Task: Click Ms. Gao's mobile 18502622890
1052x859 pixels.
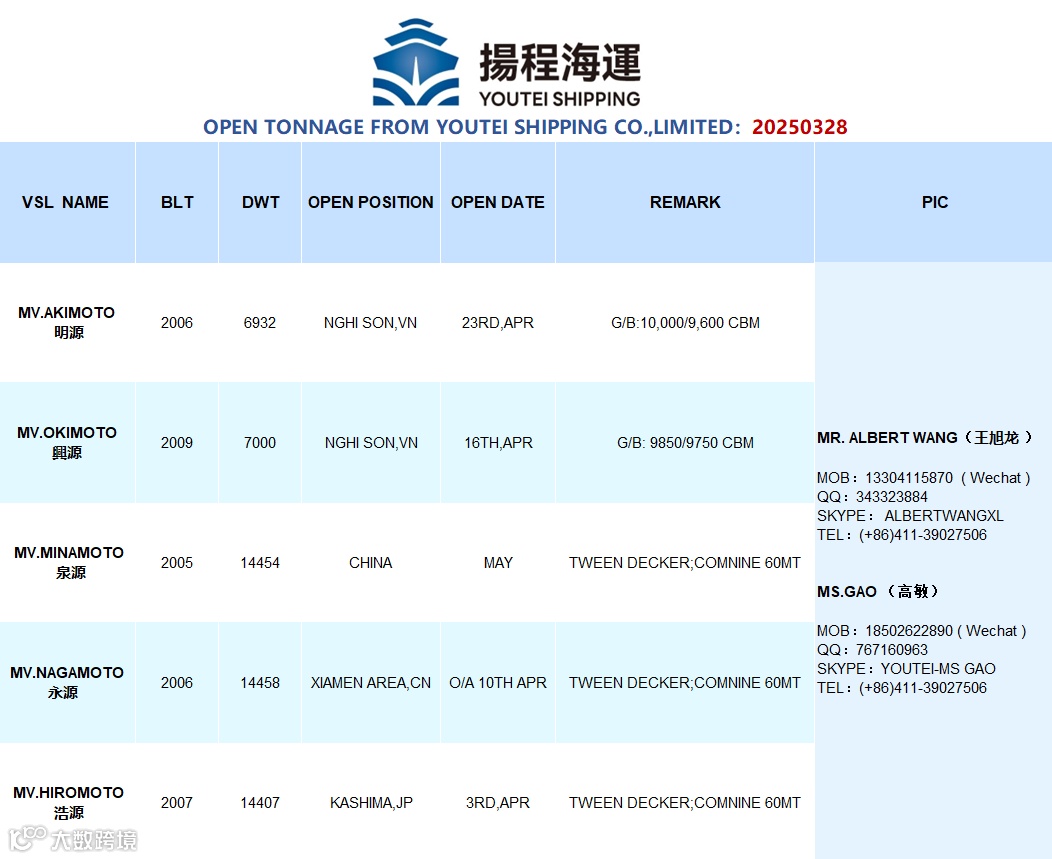Action: 908,631
